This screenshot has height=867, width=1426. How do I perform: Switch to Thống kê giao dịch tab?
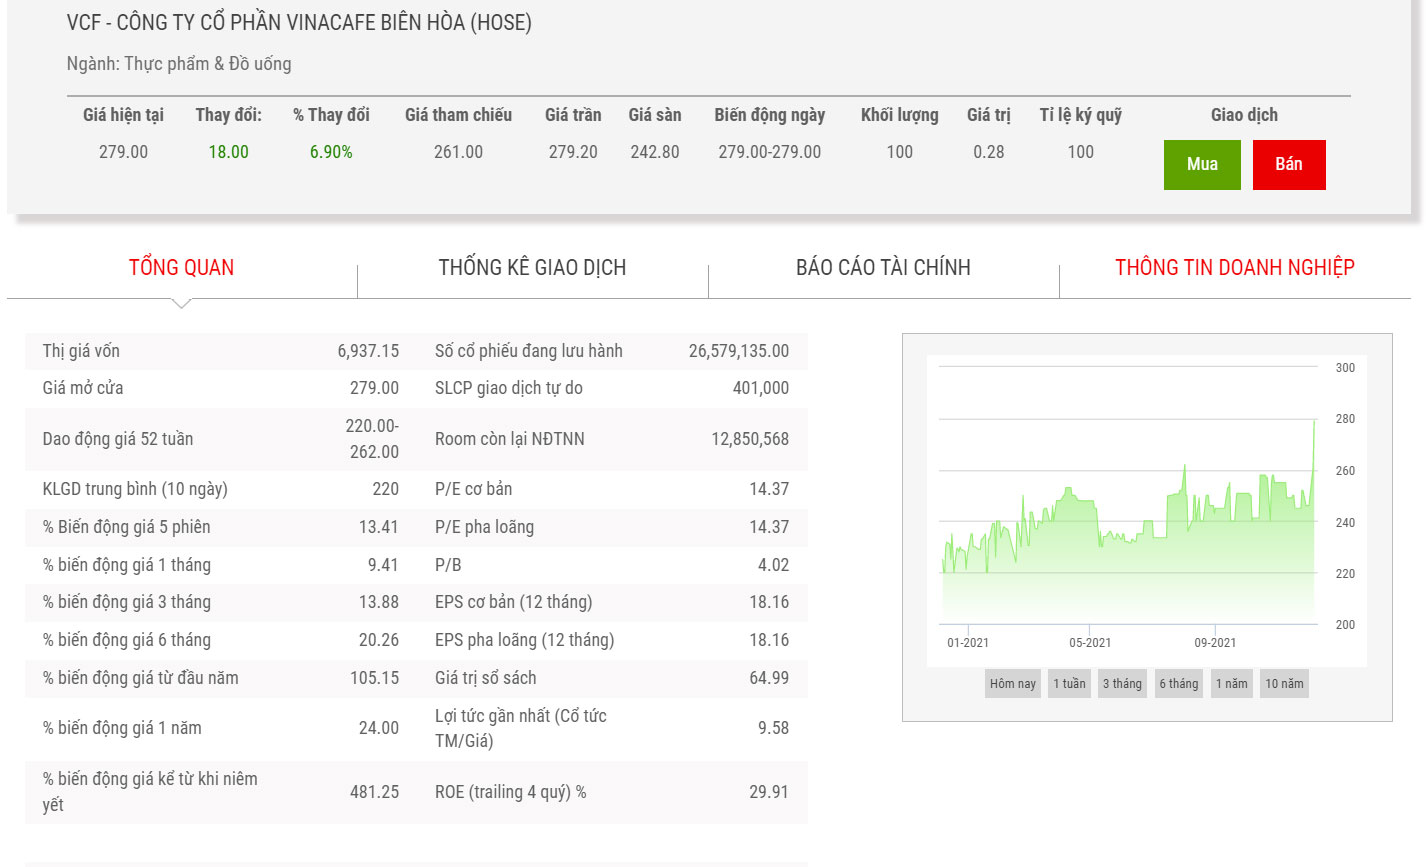(532, 267)
